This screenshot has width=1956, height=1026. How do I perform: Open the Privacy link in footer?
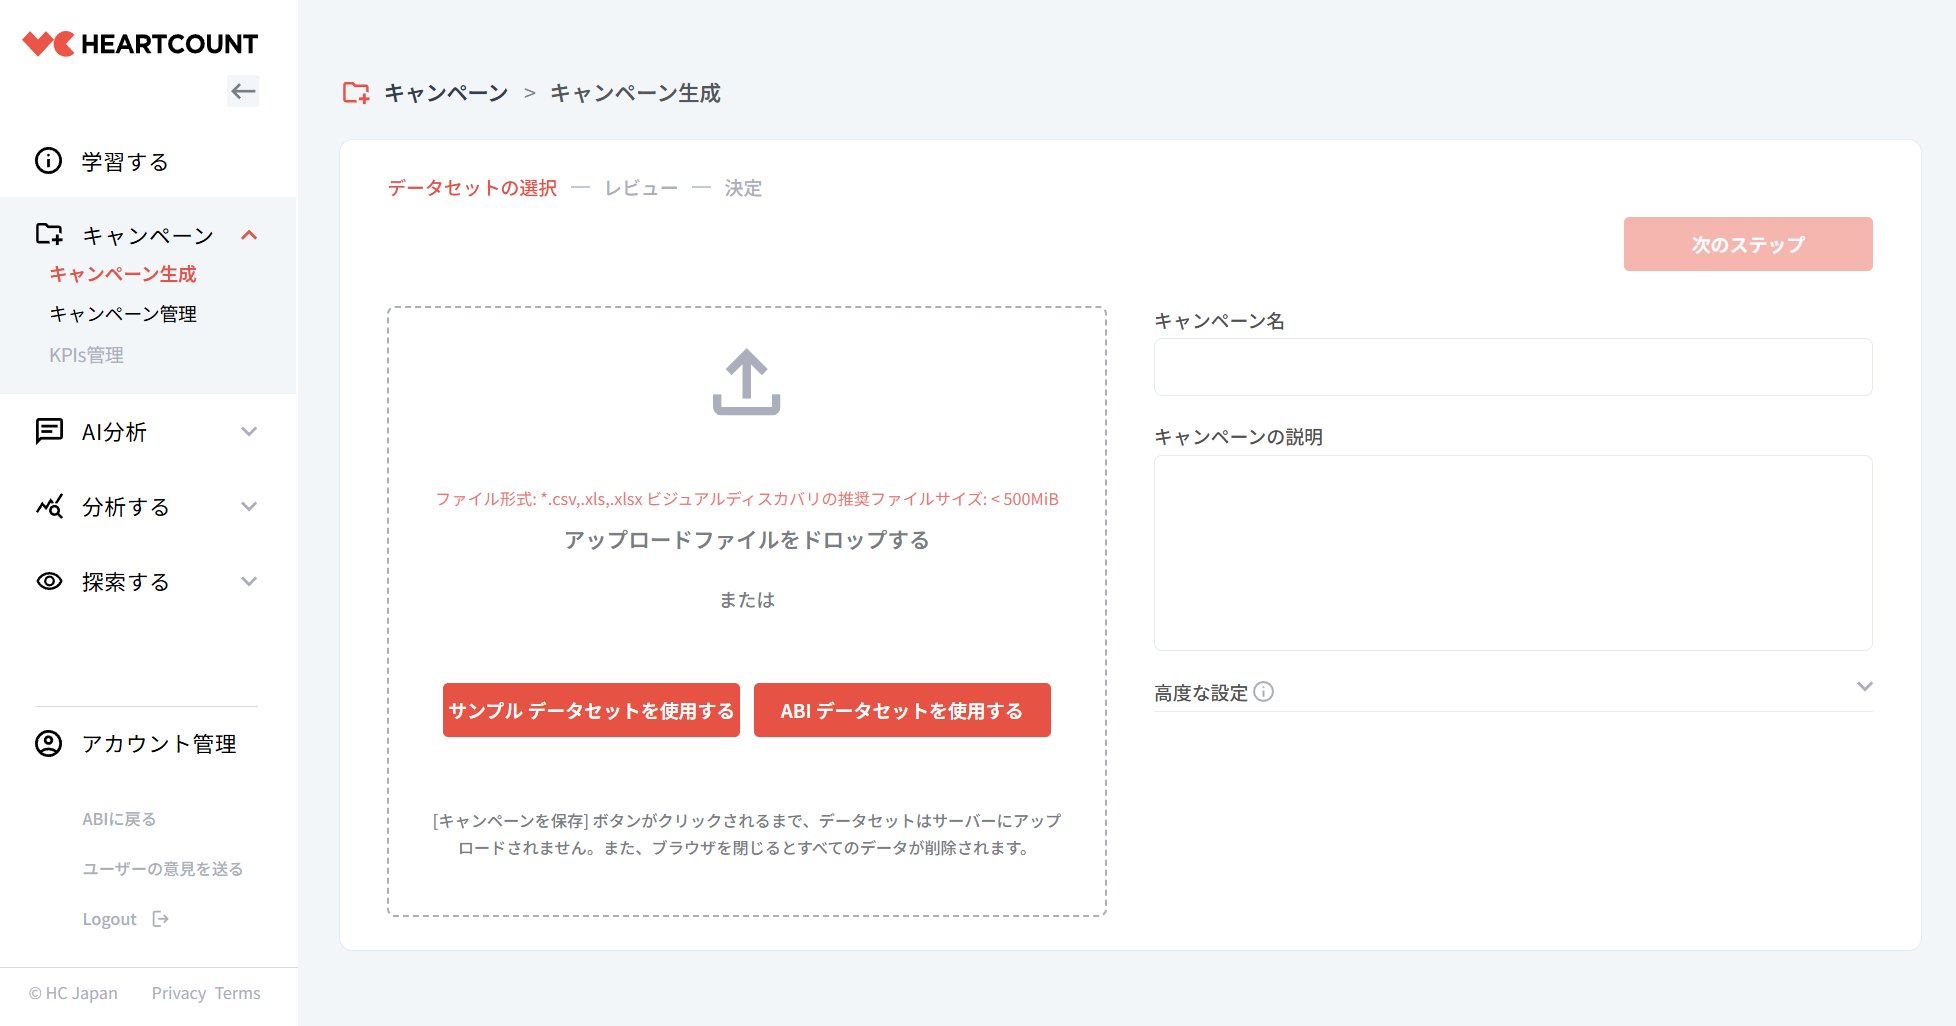pyautogui.click(x=178, y=993)
